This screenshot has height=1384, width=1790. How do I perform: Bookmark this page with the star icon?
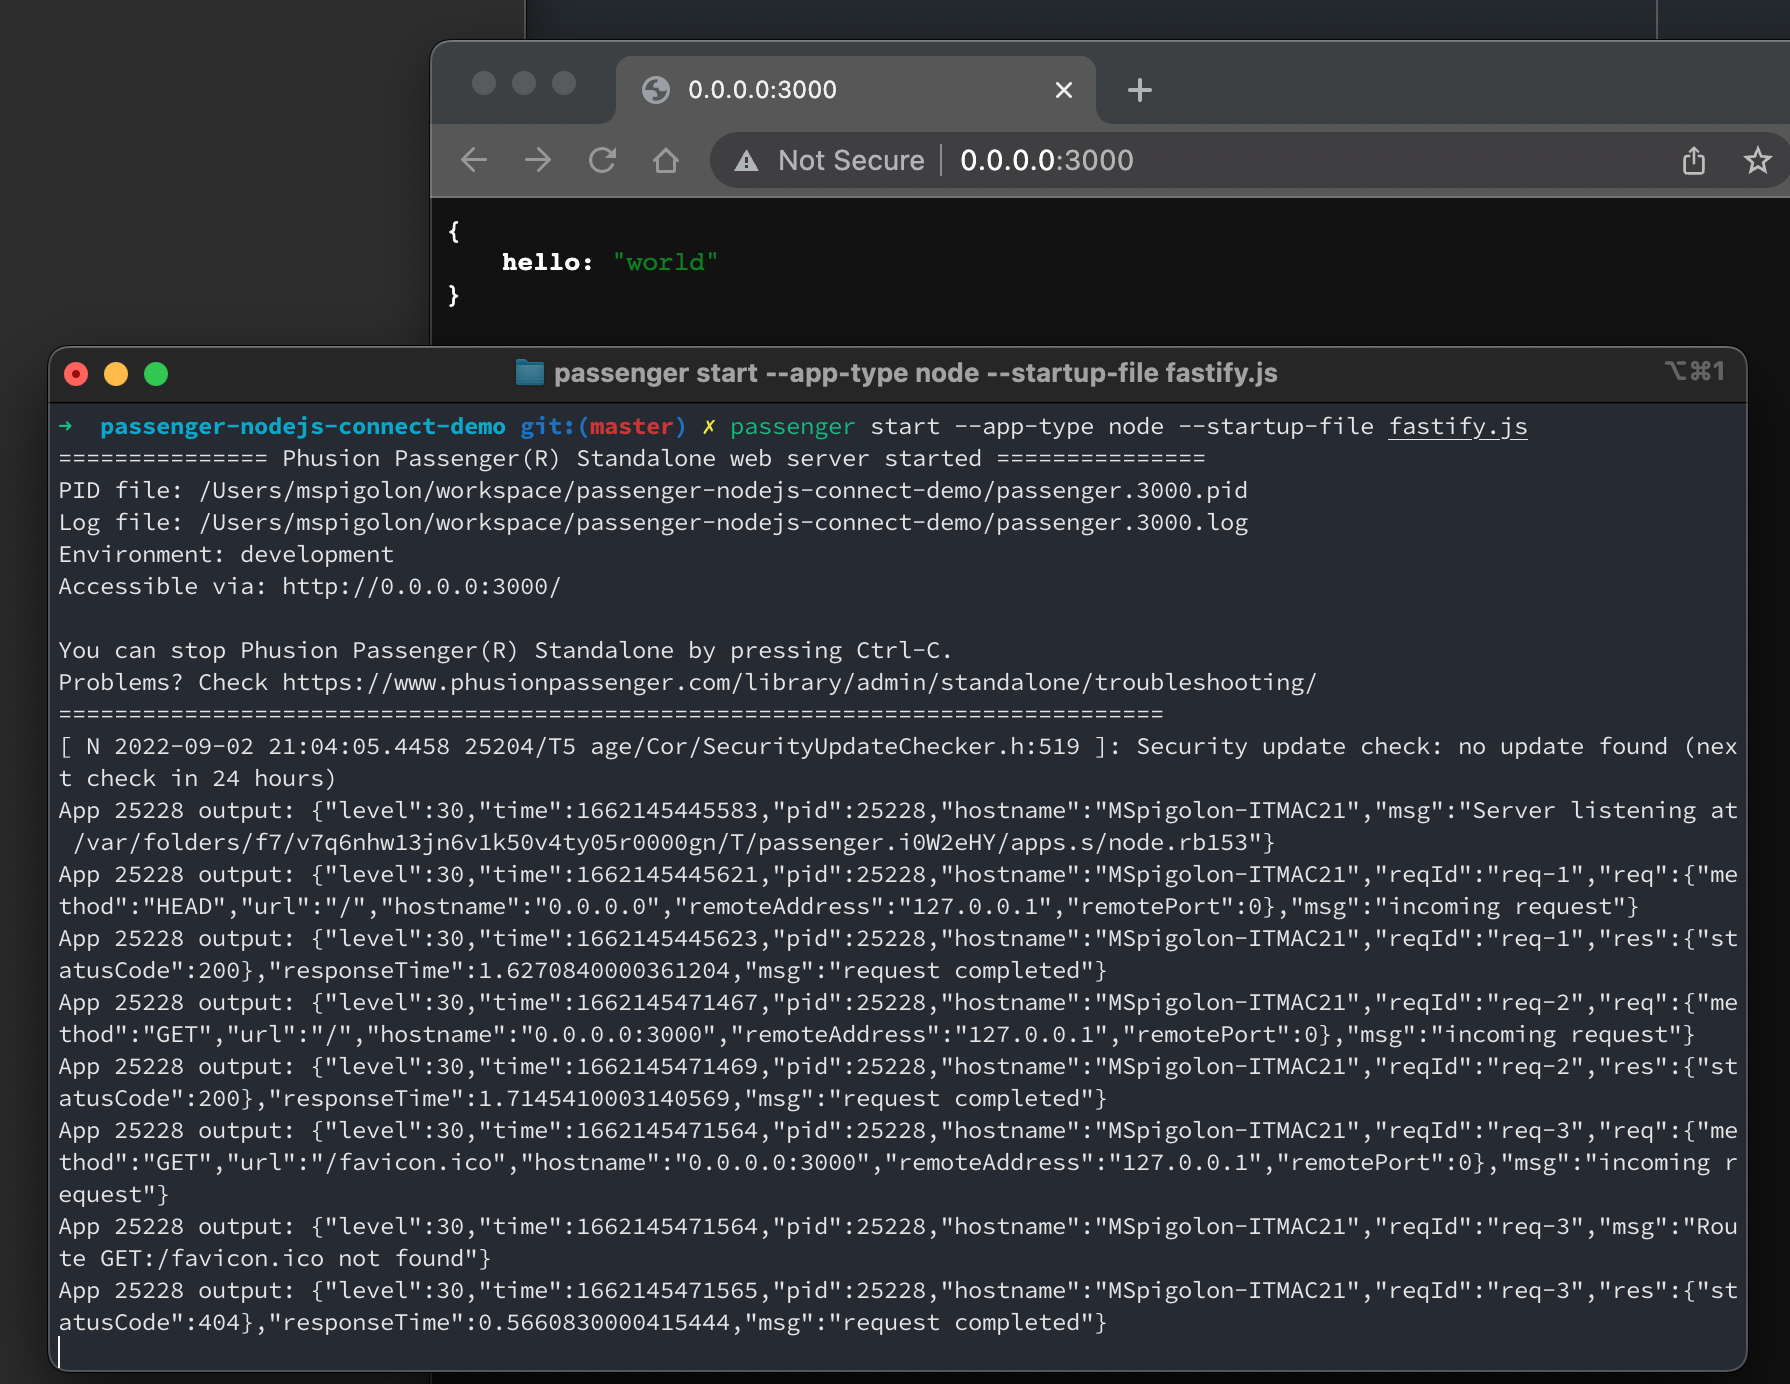pyautogui.click(x=1757, y=160)
